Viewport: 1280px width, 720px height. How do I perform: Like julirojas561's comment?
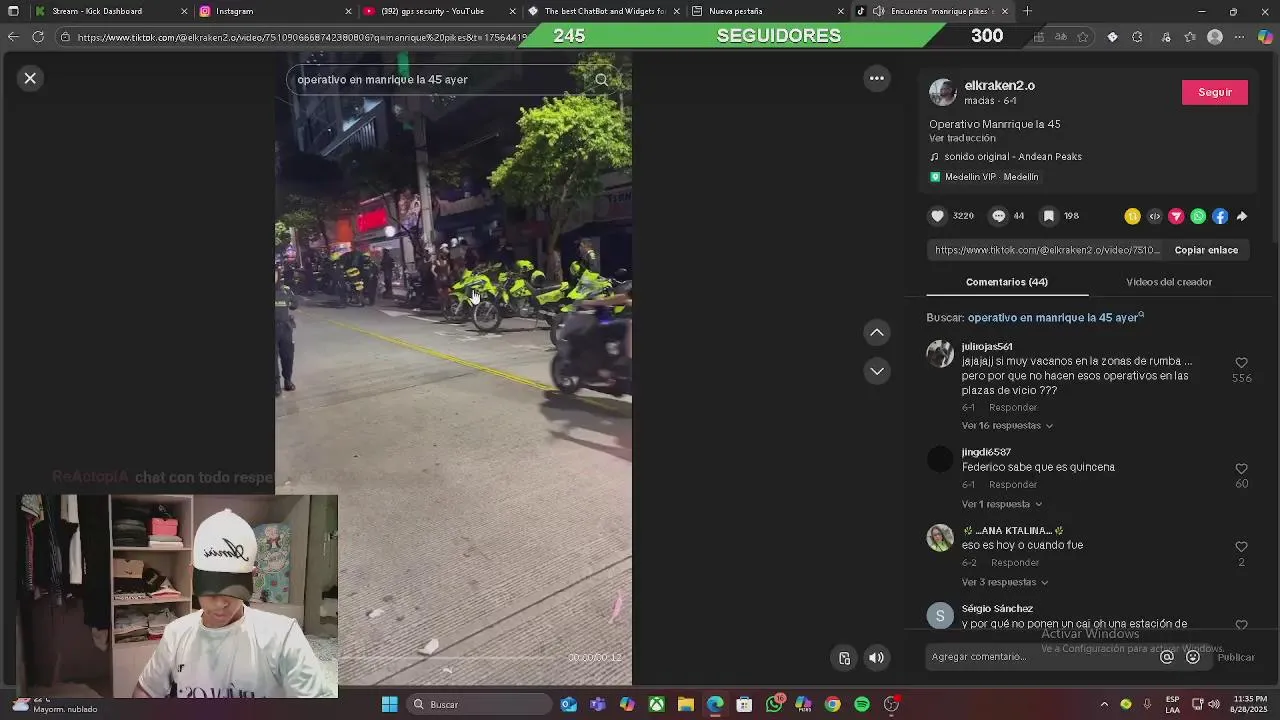click(x=1241, y=363)
